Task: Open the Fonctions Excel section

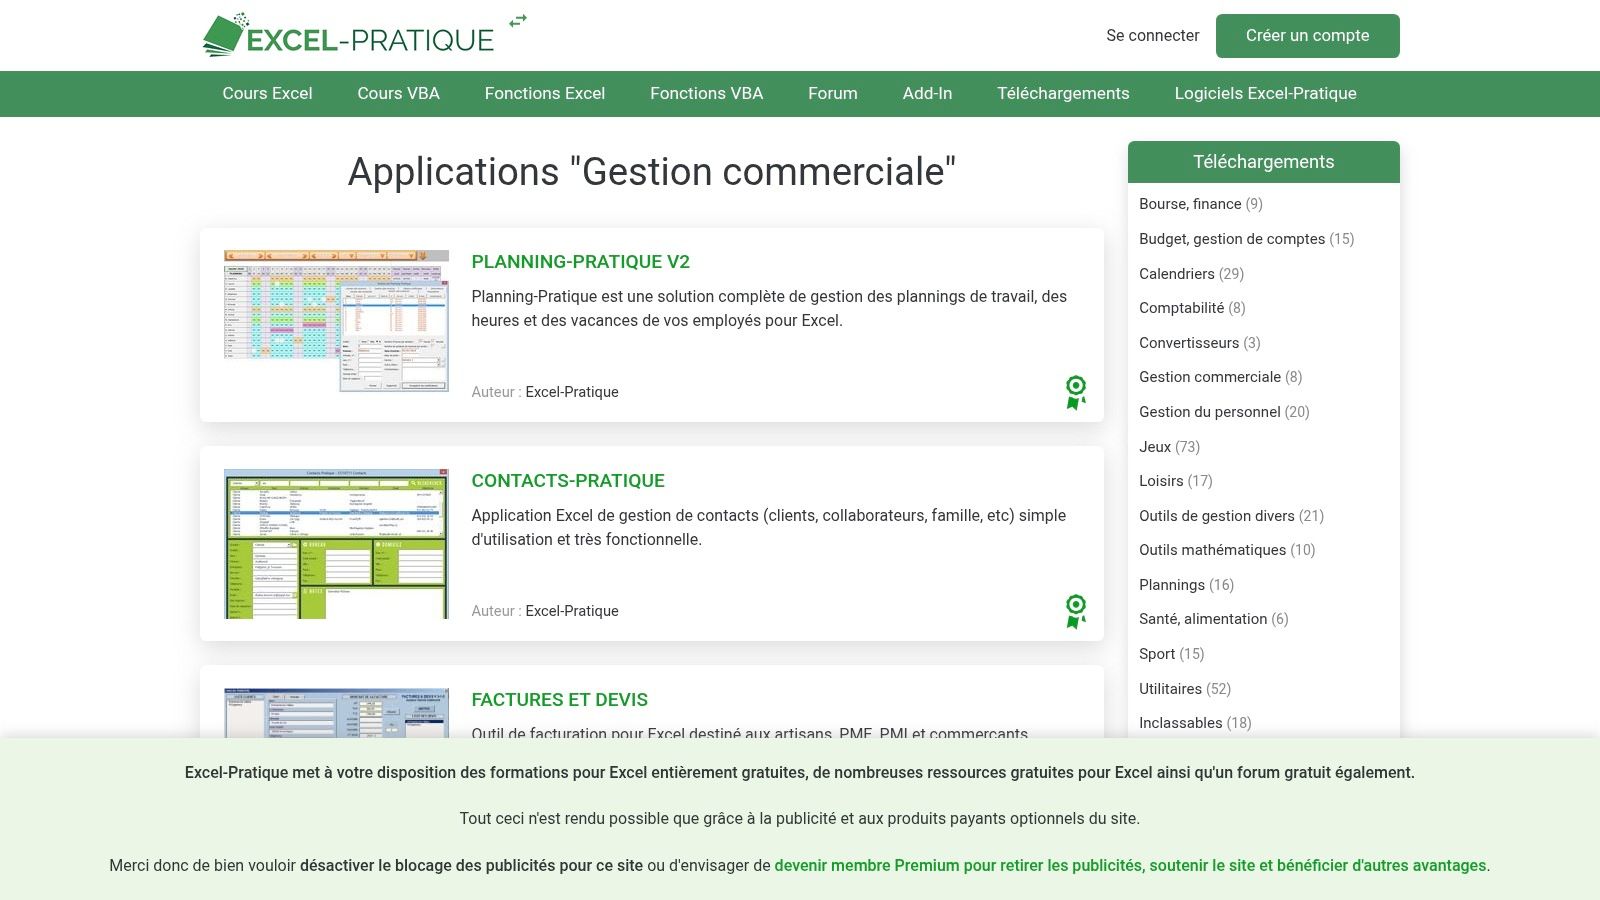Action: [x=544, y=93]
